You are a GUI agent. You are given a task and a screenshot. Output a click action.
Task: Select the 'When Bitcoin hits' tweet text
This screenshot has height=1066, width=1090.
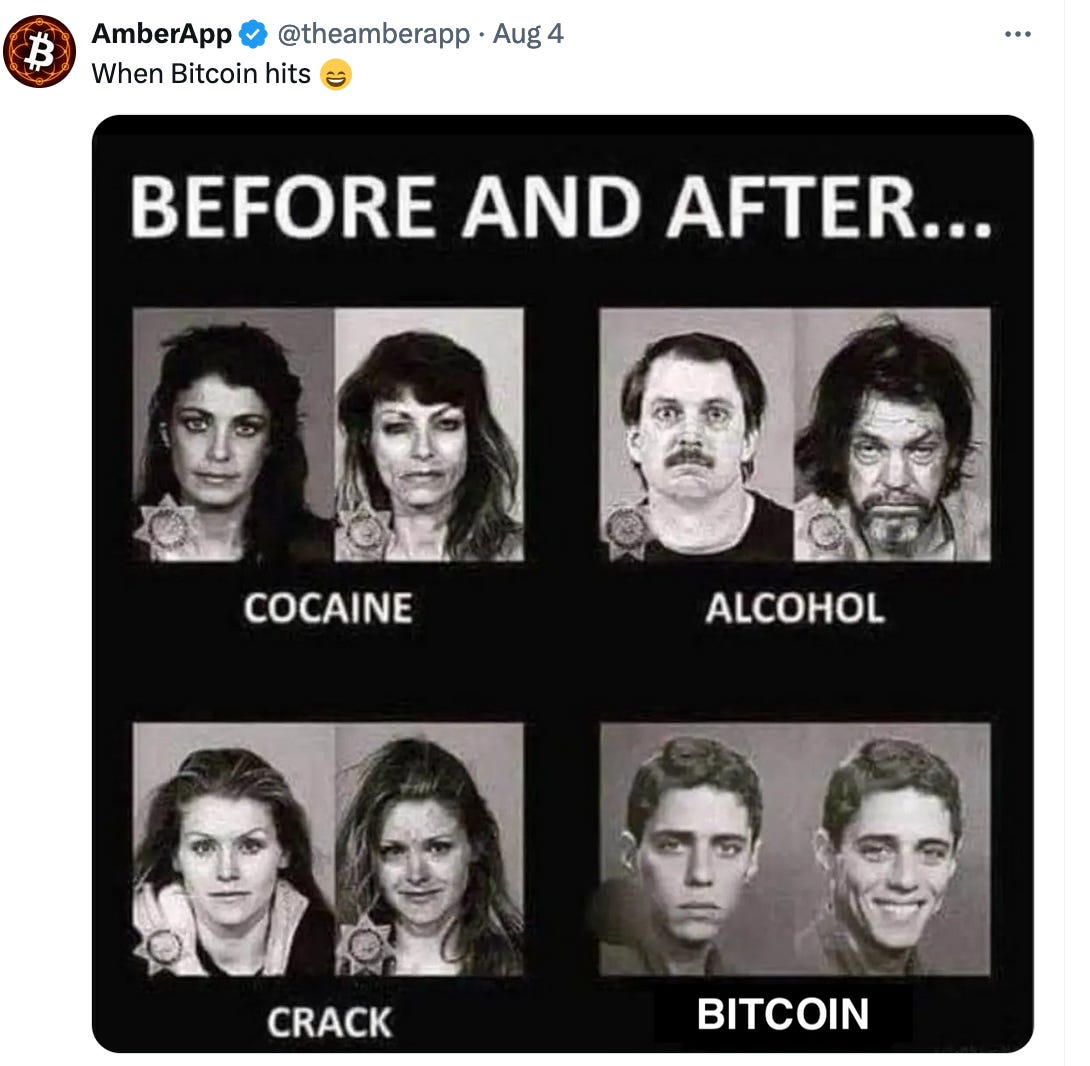(201, 74)
